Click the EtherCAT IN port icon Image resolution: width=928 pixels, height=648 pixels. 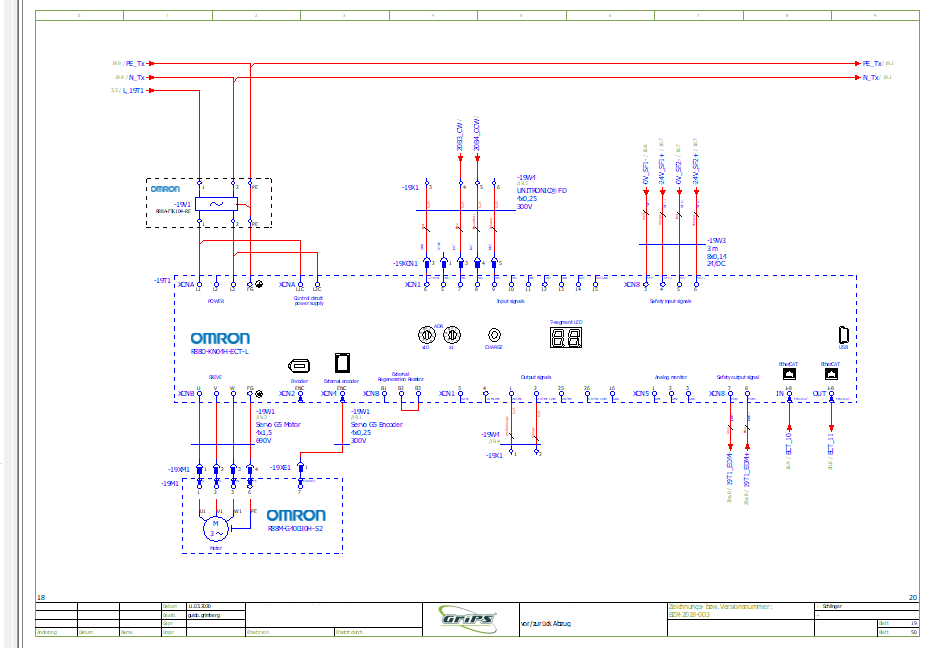point(788,374)
